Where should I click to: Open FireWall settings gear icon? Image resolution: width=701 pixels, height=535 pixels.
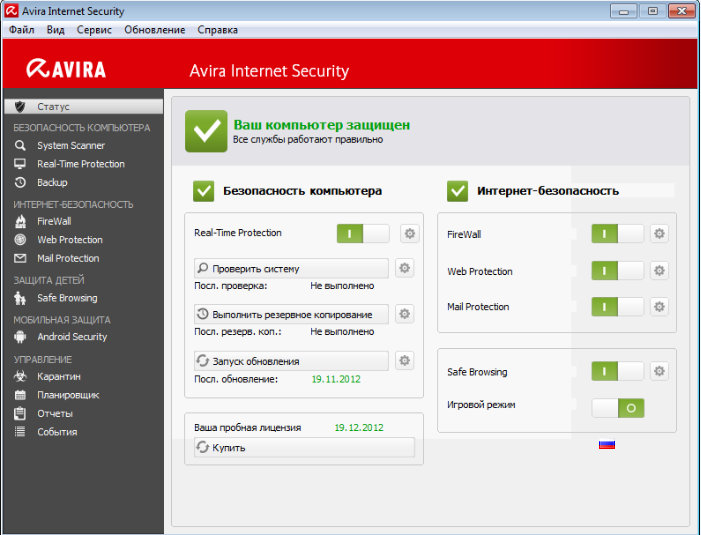(659, 234)
